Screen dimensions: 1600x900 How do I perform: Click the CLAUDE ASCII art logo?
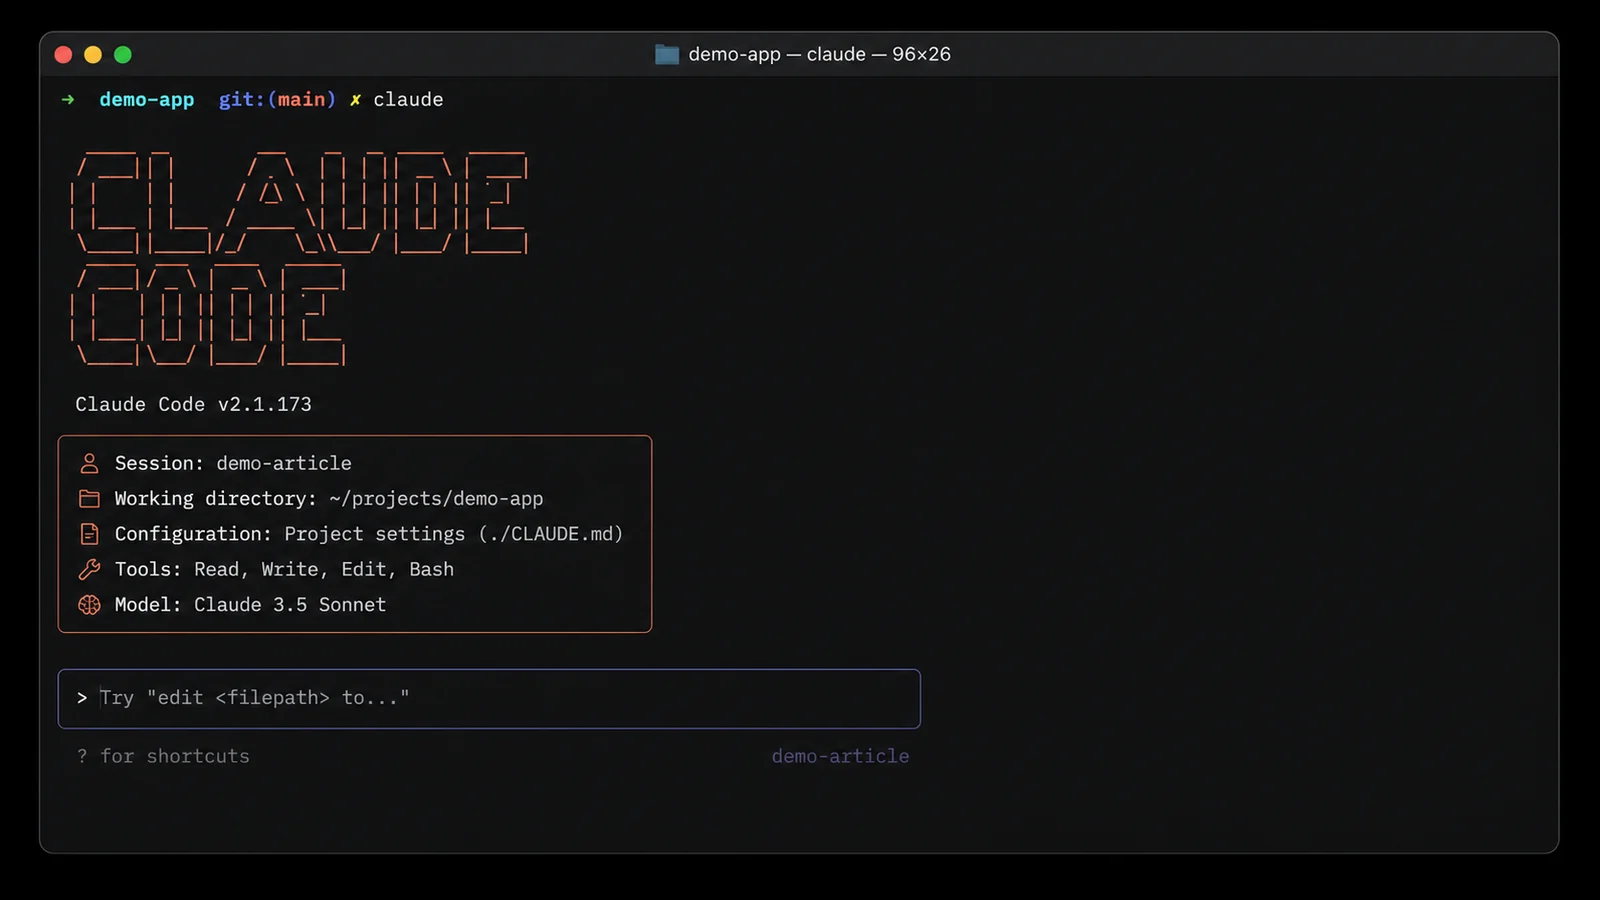point(299,203)
